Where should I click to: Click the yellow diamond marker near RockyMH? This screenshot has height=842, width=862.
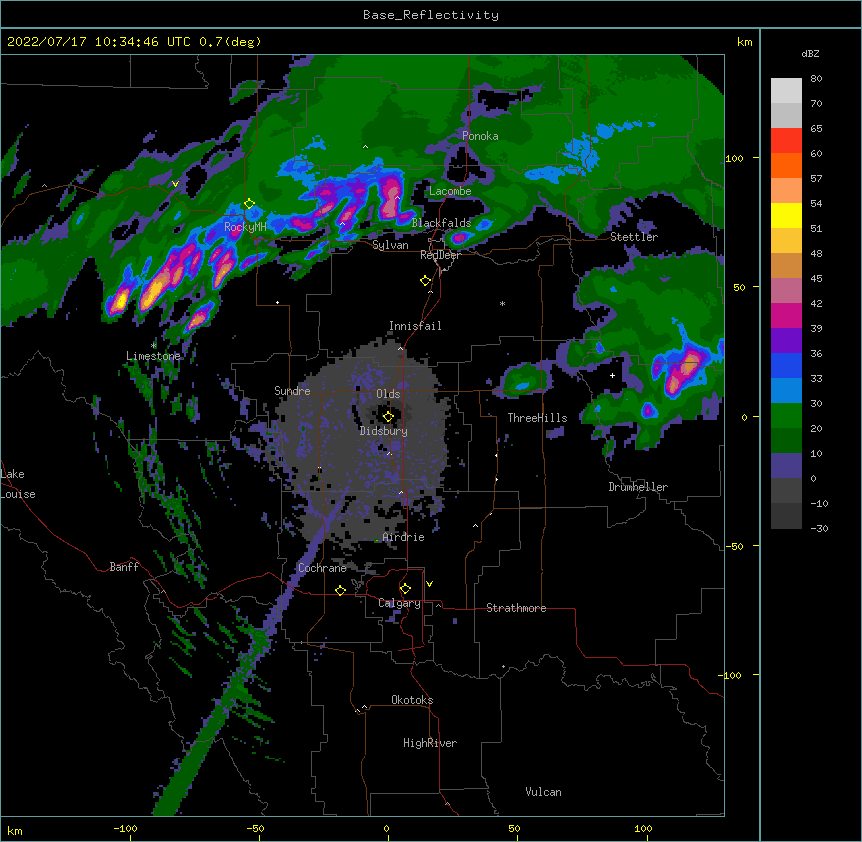click(x=250, y=204)
